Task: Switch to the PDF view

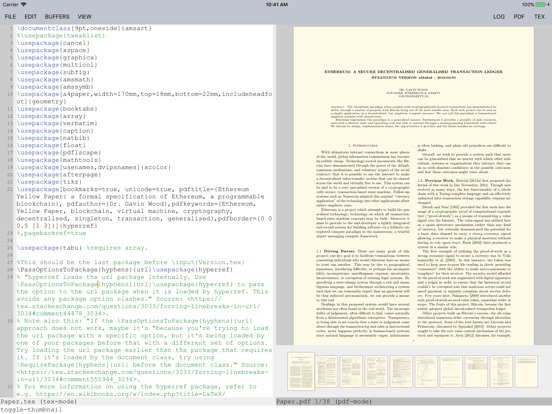Action: 519,17
